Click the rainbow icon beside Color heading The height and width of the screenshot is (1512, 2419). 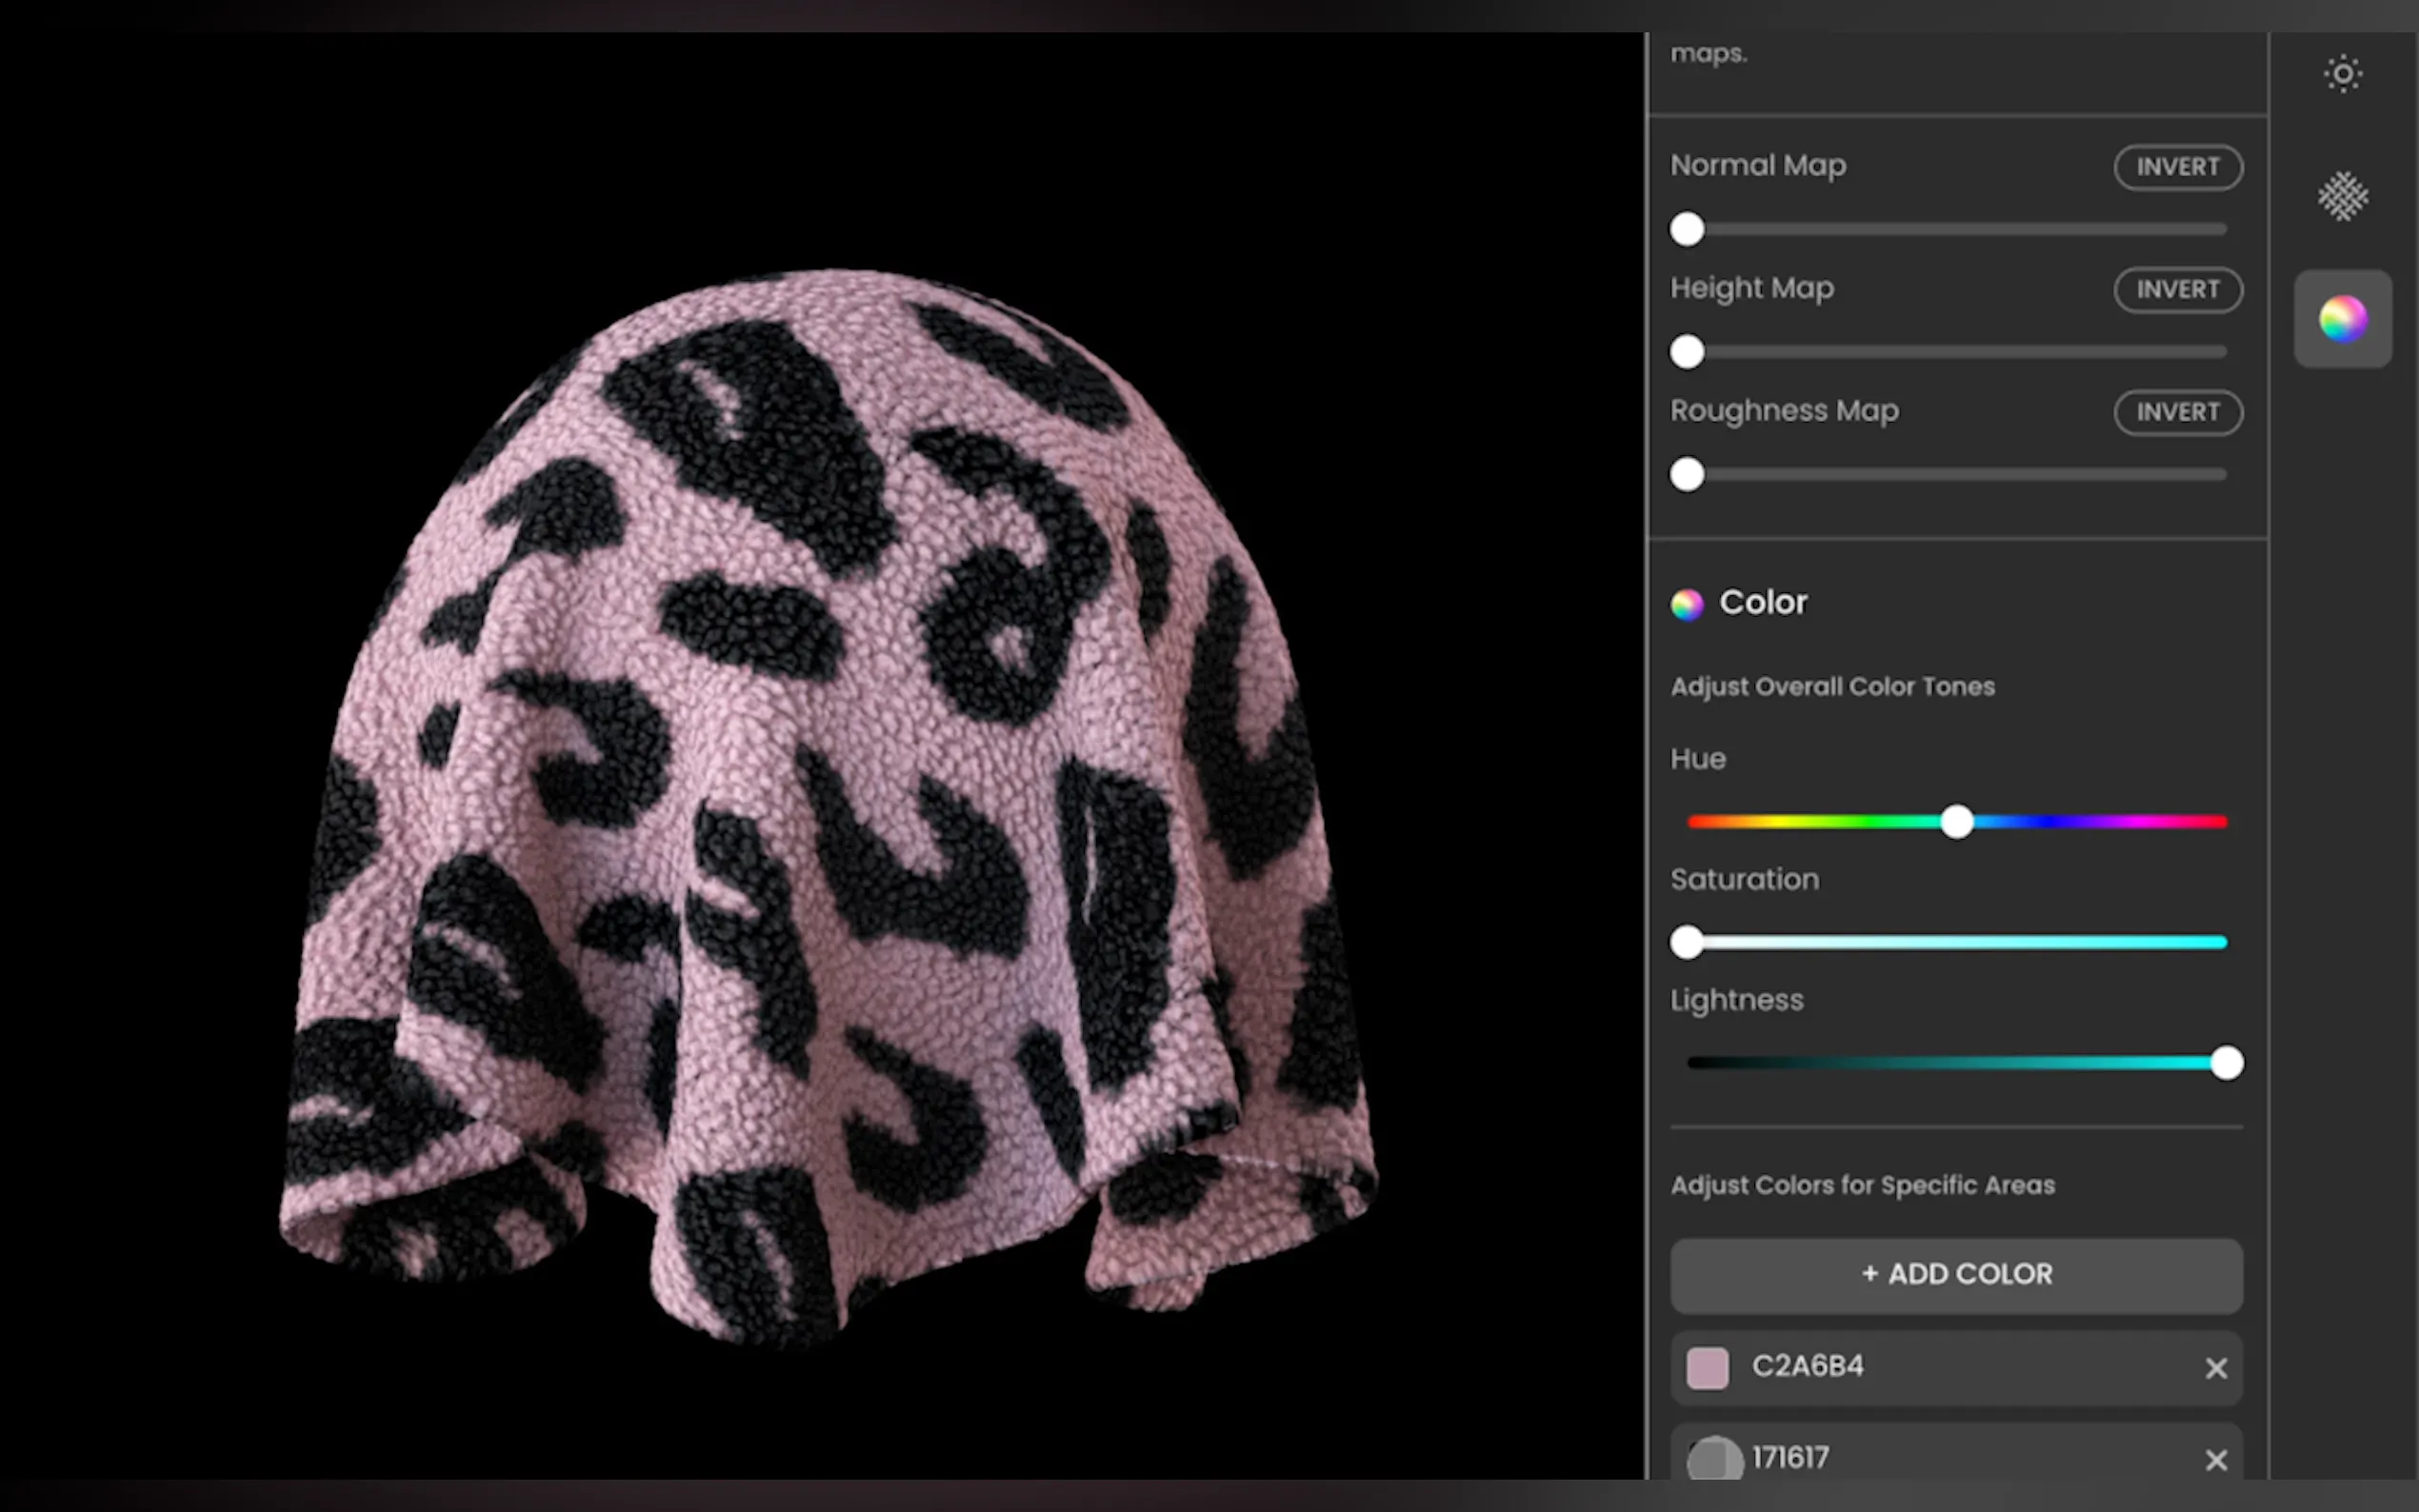[1687, 604]
